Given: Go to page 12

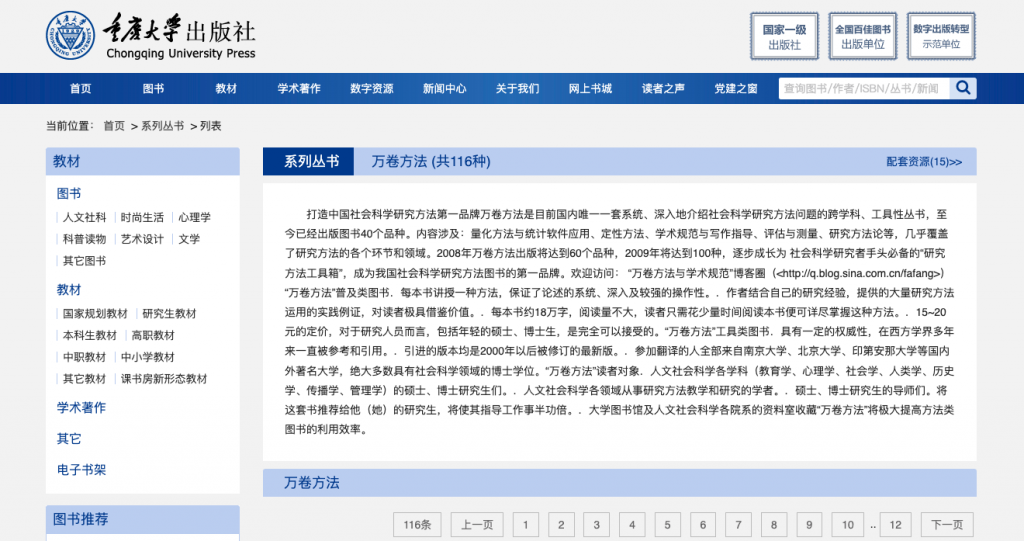Looking at the screenshot, I should click(895, 525).
